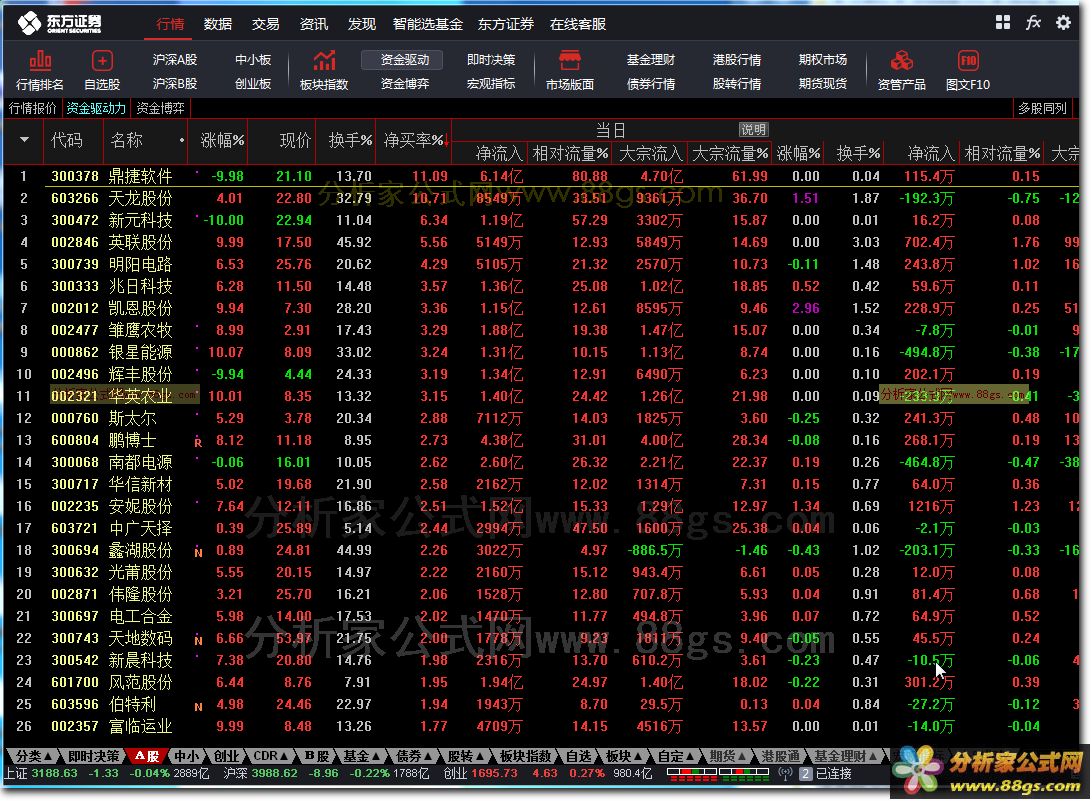Open the 交易 top menu
Viewport: 1092px width, 801px height.
pos(265,24)
